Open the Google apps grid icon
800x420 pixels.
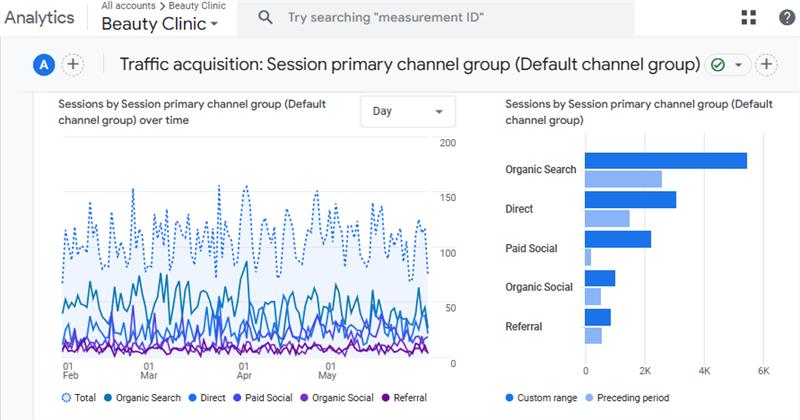click(749, 17)
